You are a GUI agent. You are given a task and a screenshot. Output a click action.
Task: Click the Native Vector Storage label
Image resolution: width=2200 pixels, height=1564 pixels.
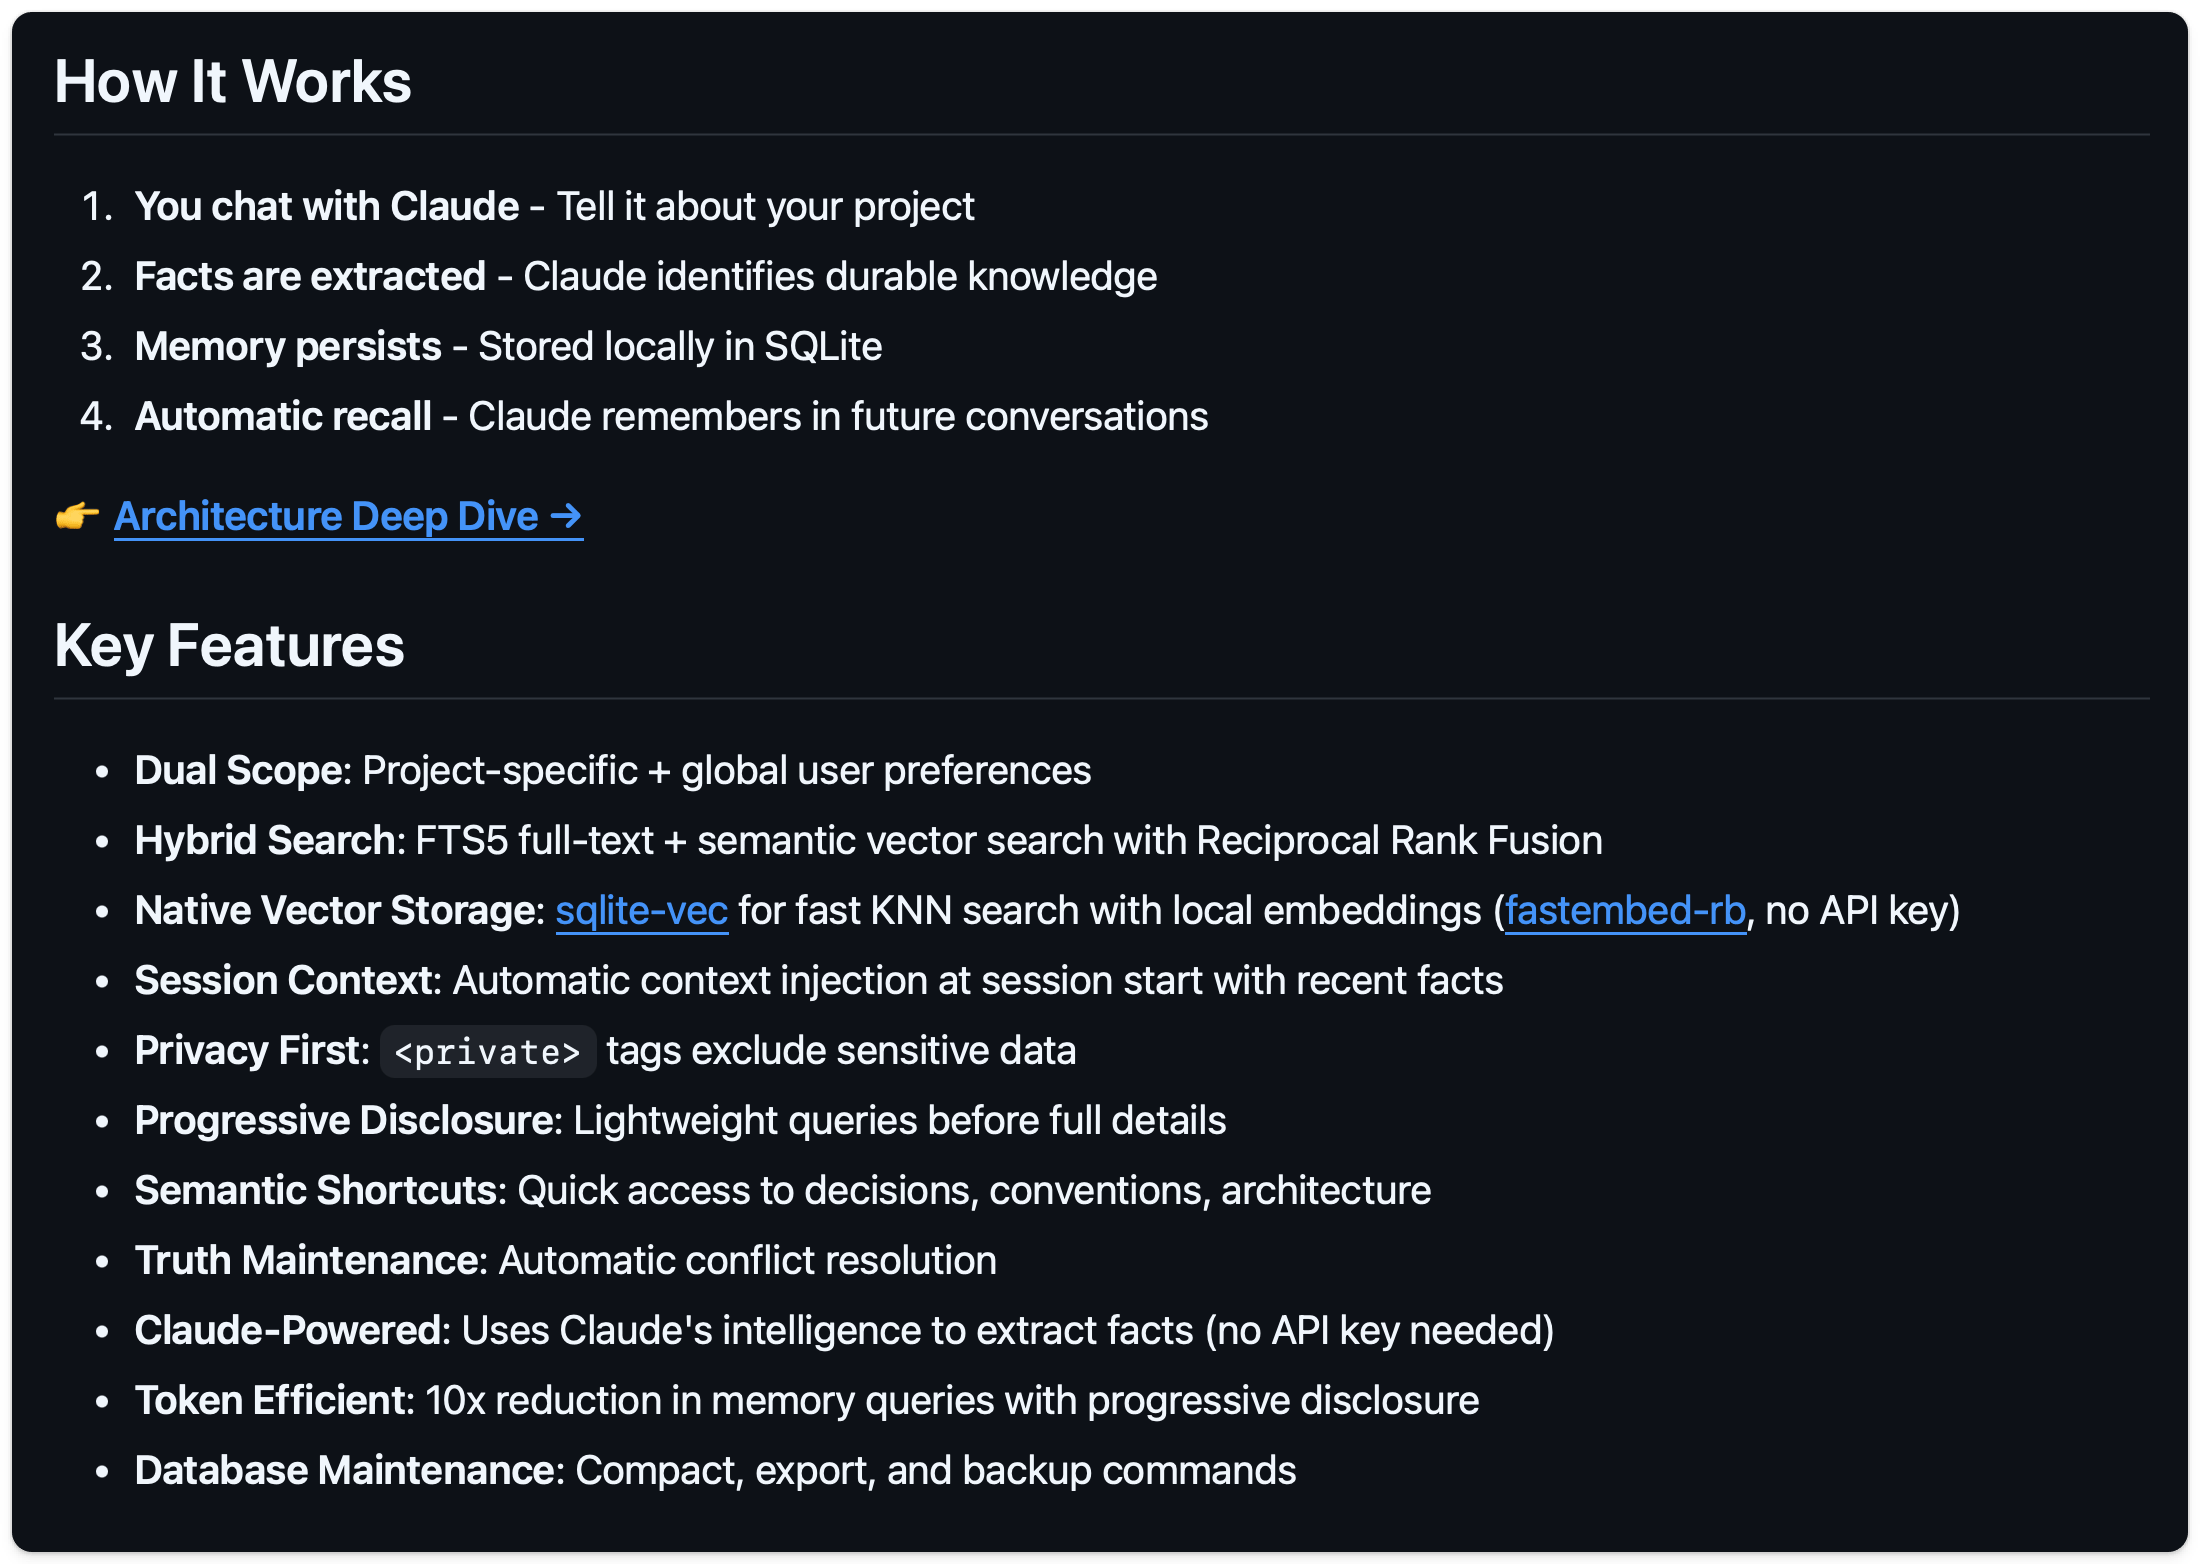pyautogui.click(x=336, y=911)
